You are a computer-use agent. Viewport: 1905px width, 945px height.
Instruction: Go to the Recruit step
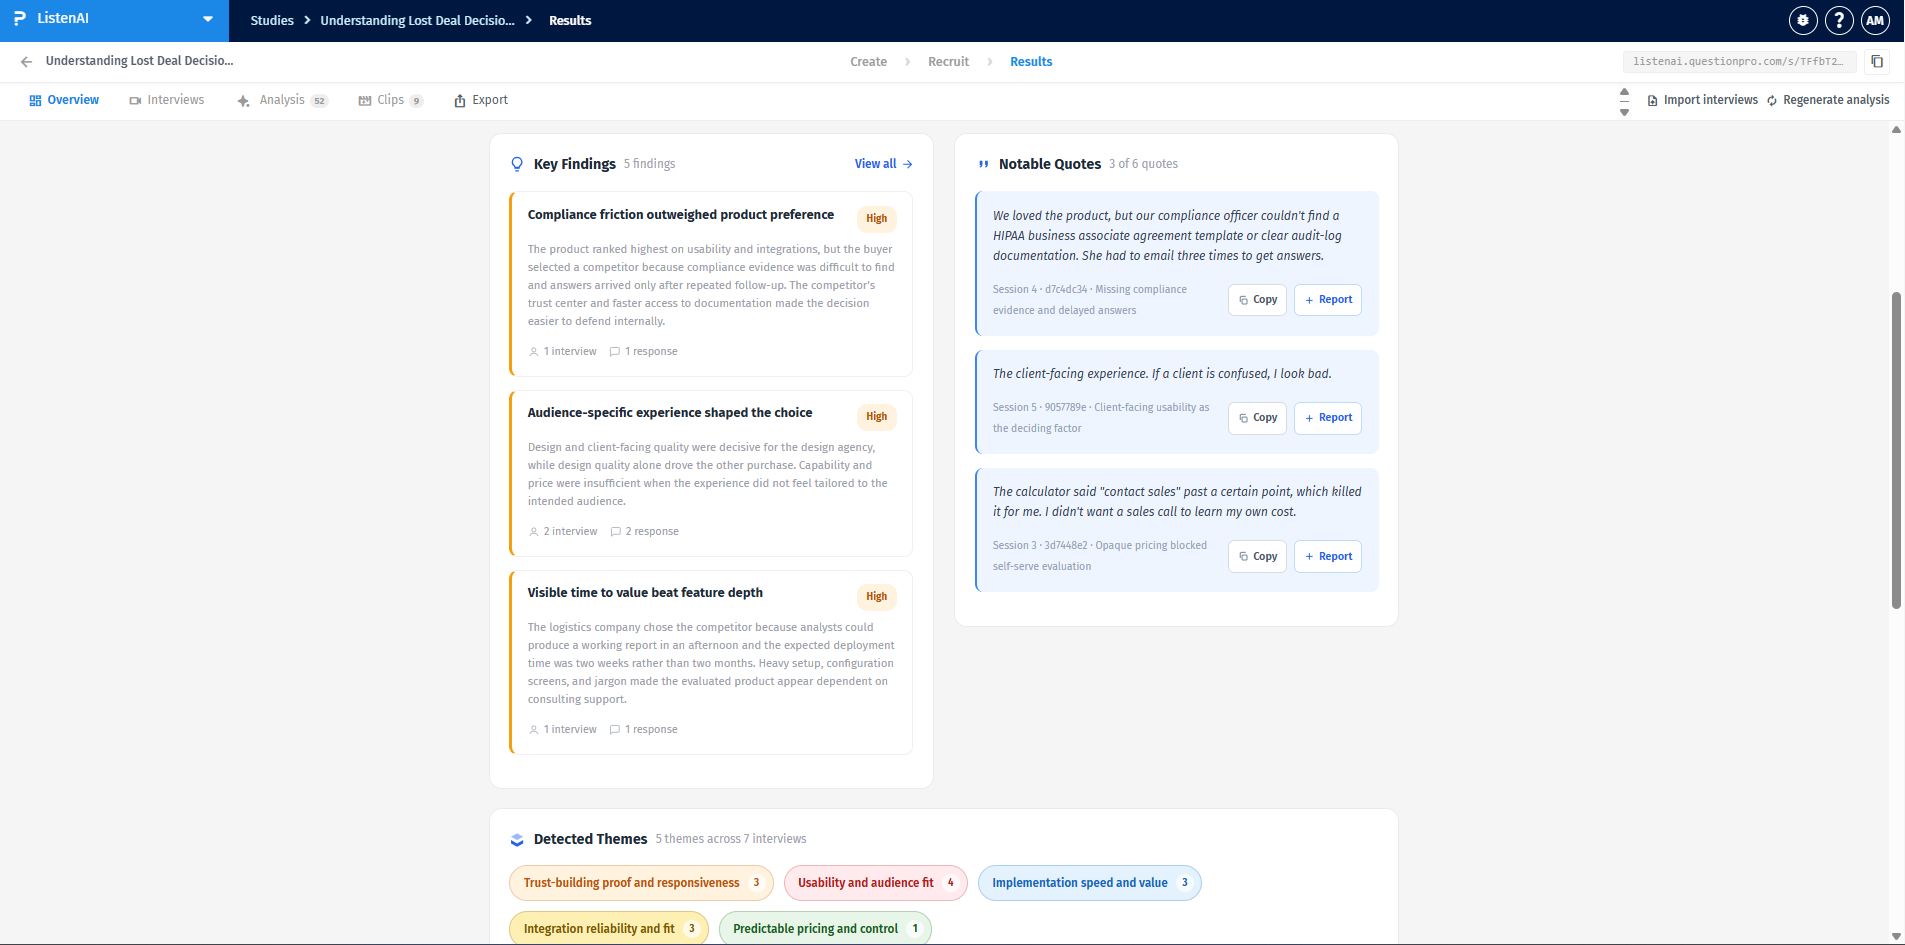pos(948,62)
